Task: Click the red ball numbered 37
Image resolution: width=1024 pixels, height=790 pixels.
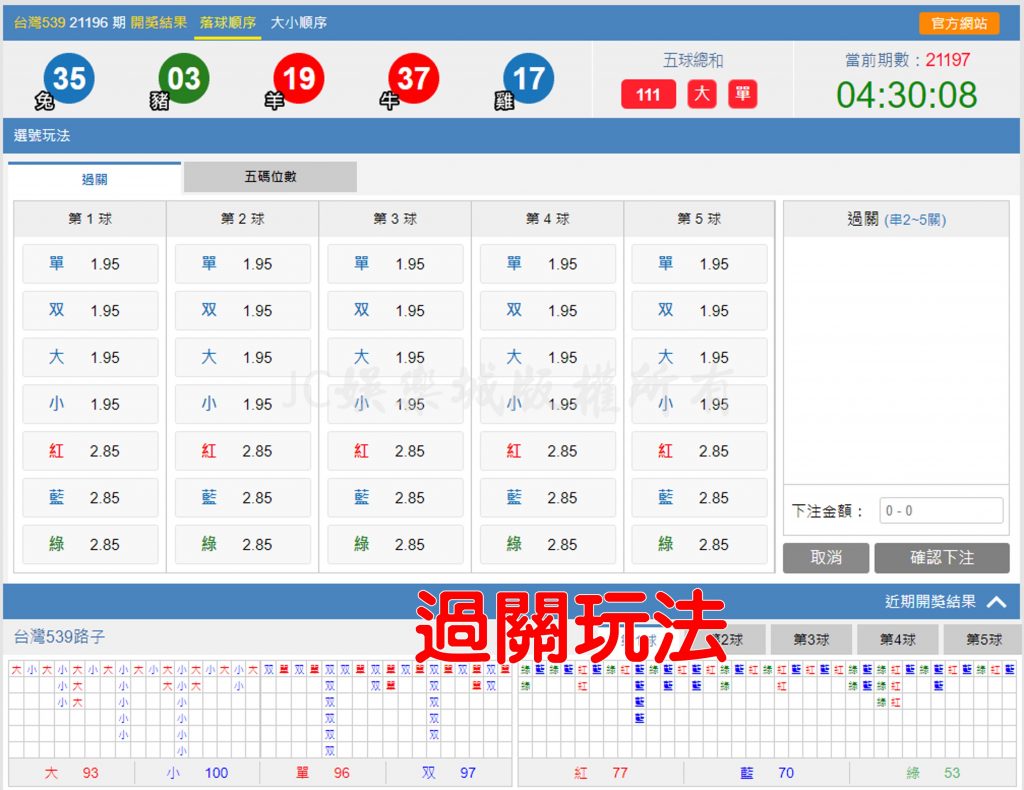Action: (413, 78)
